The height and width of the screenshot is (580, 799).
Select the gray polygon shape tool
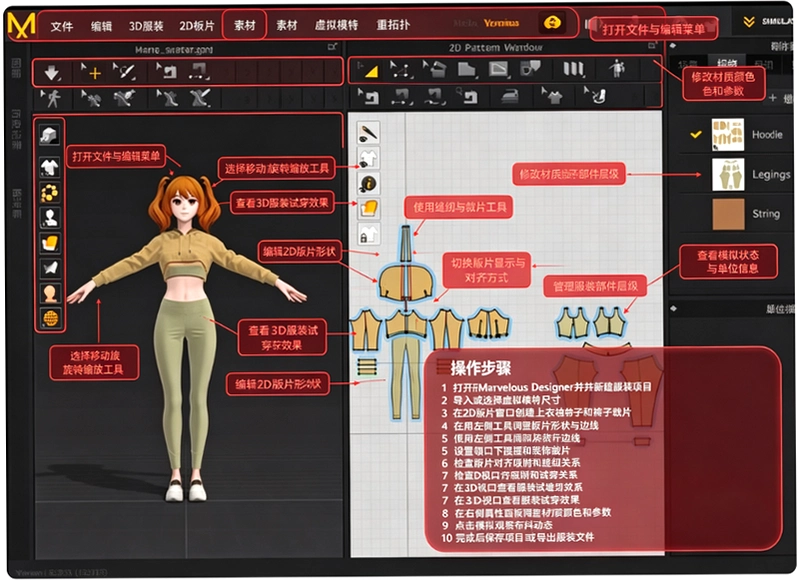point(466,69)
